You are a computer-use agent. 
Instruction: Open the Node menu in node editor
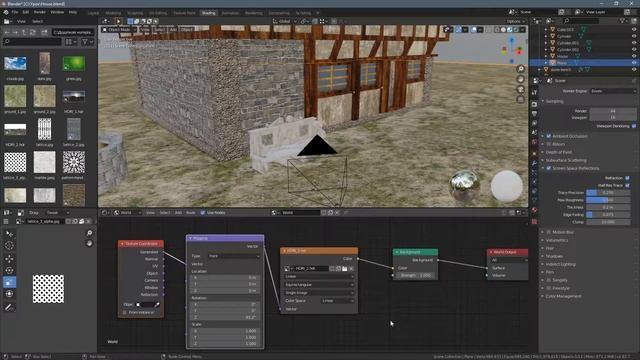(x=191, y=213)
